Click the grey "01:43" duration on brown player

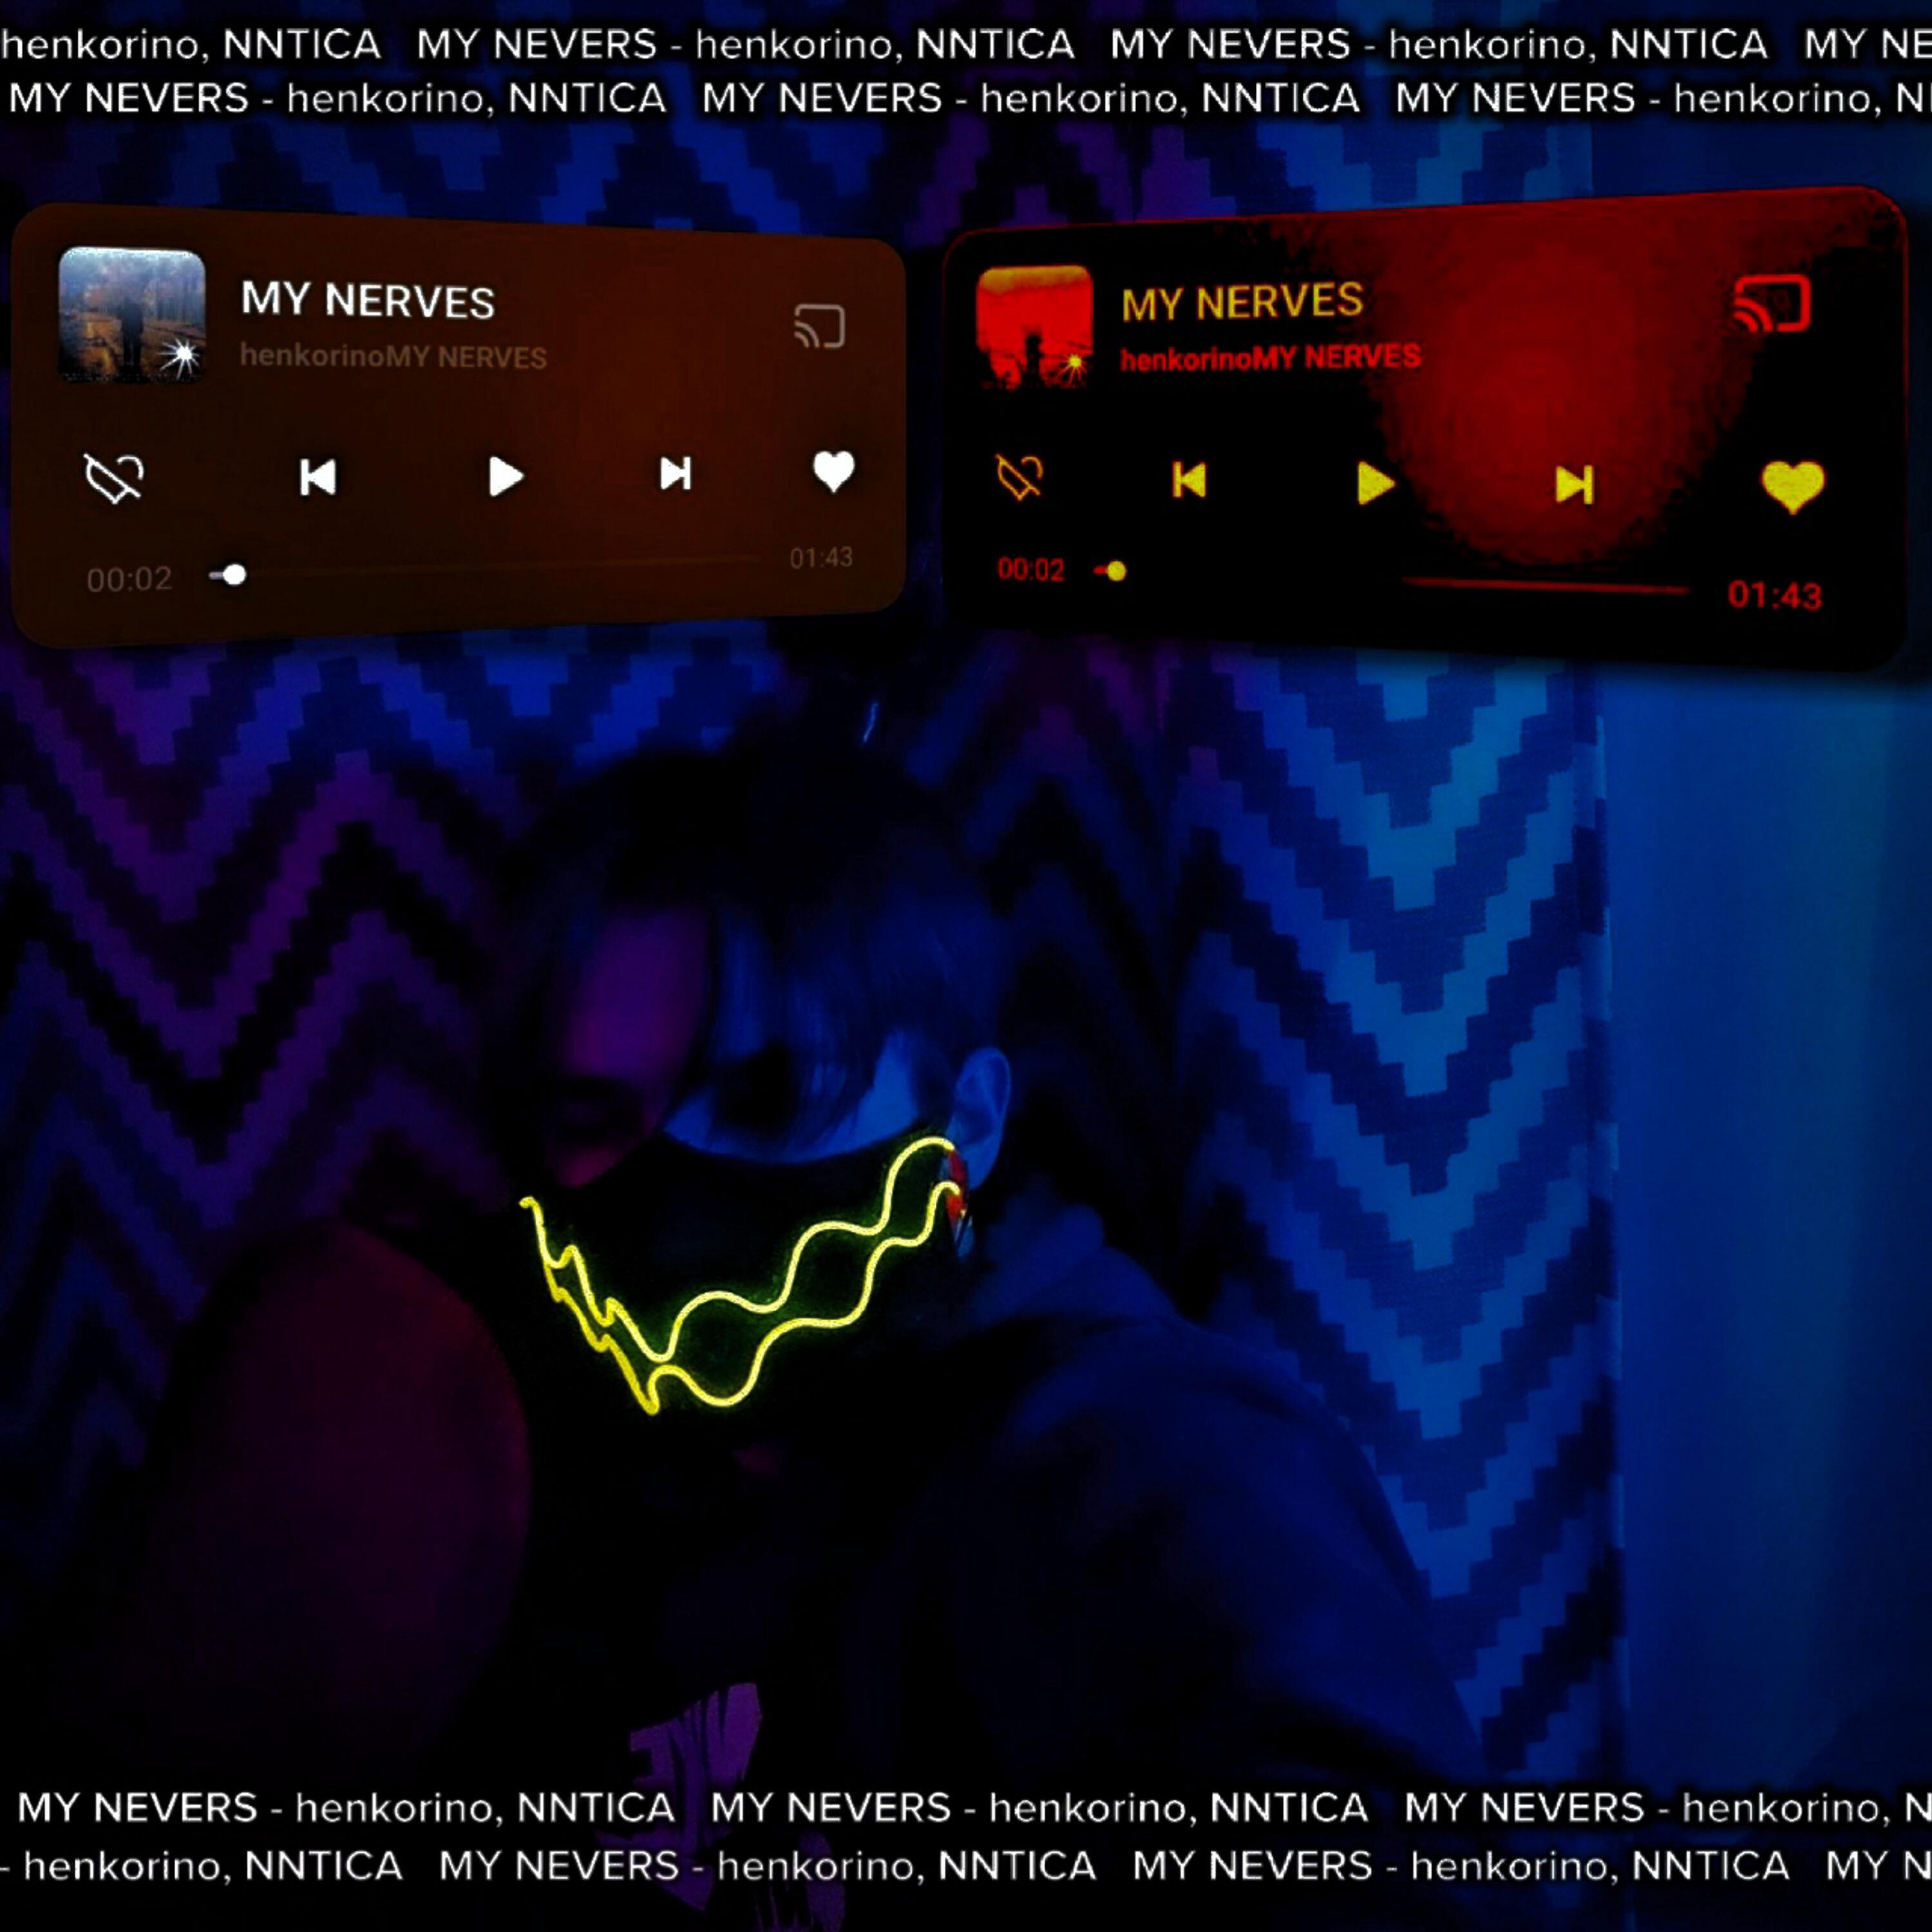821,557
